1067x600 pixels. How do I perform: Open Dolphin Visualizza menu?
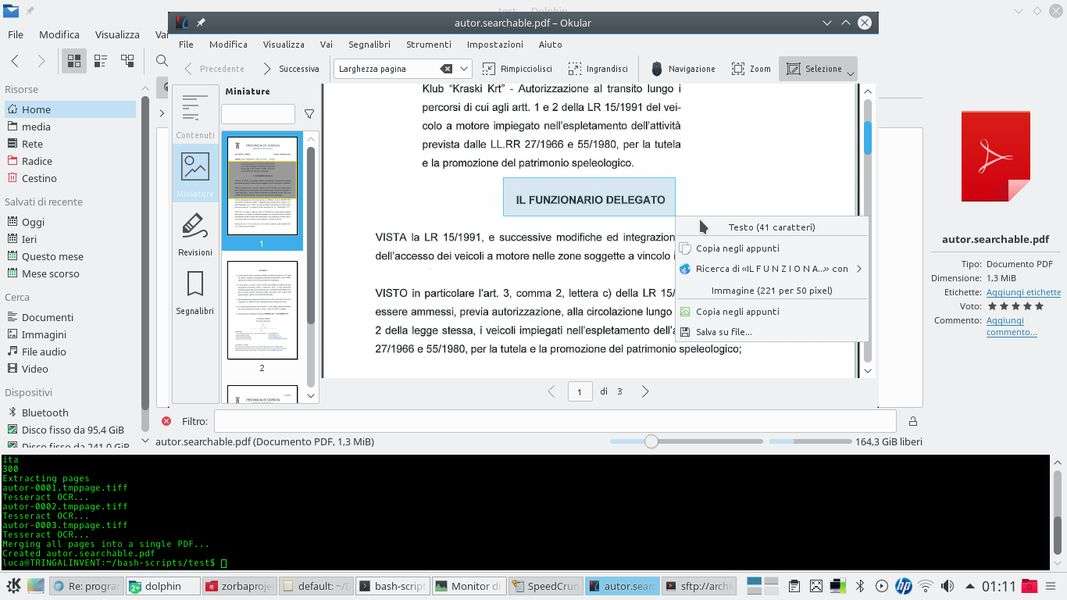[x=117, y=34]
